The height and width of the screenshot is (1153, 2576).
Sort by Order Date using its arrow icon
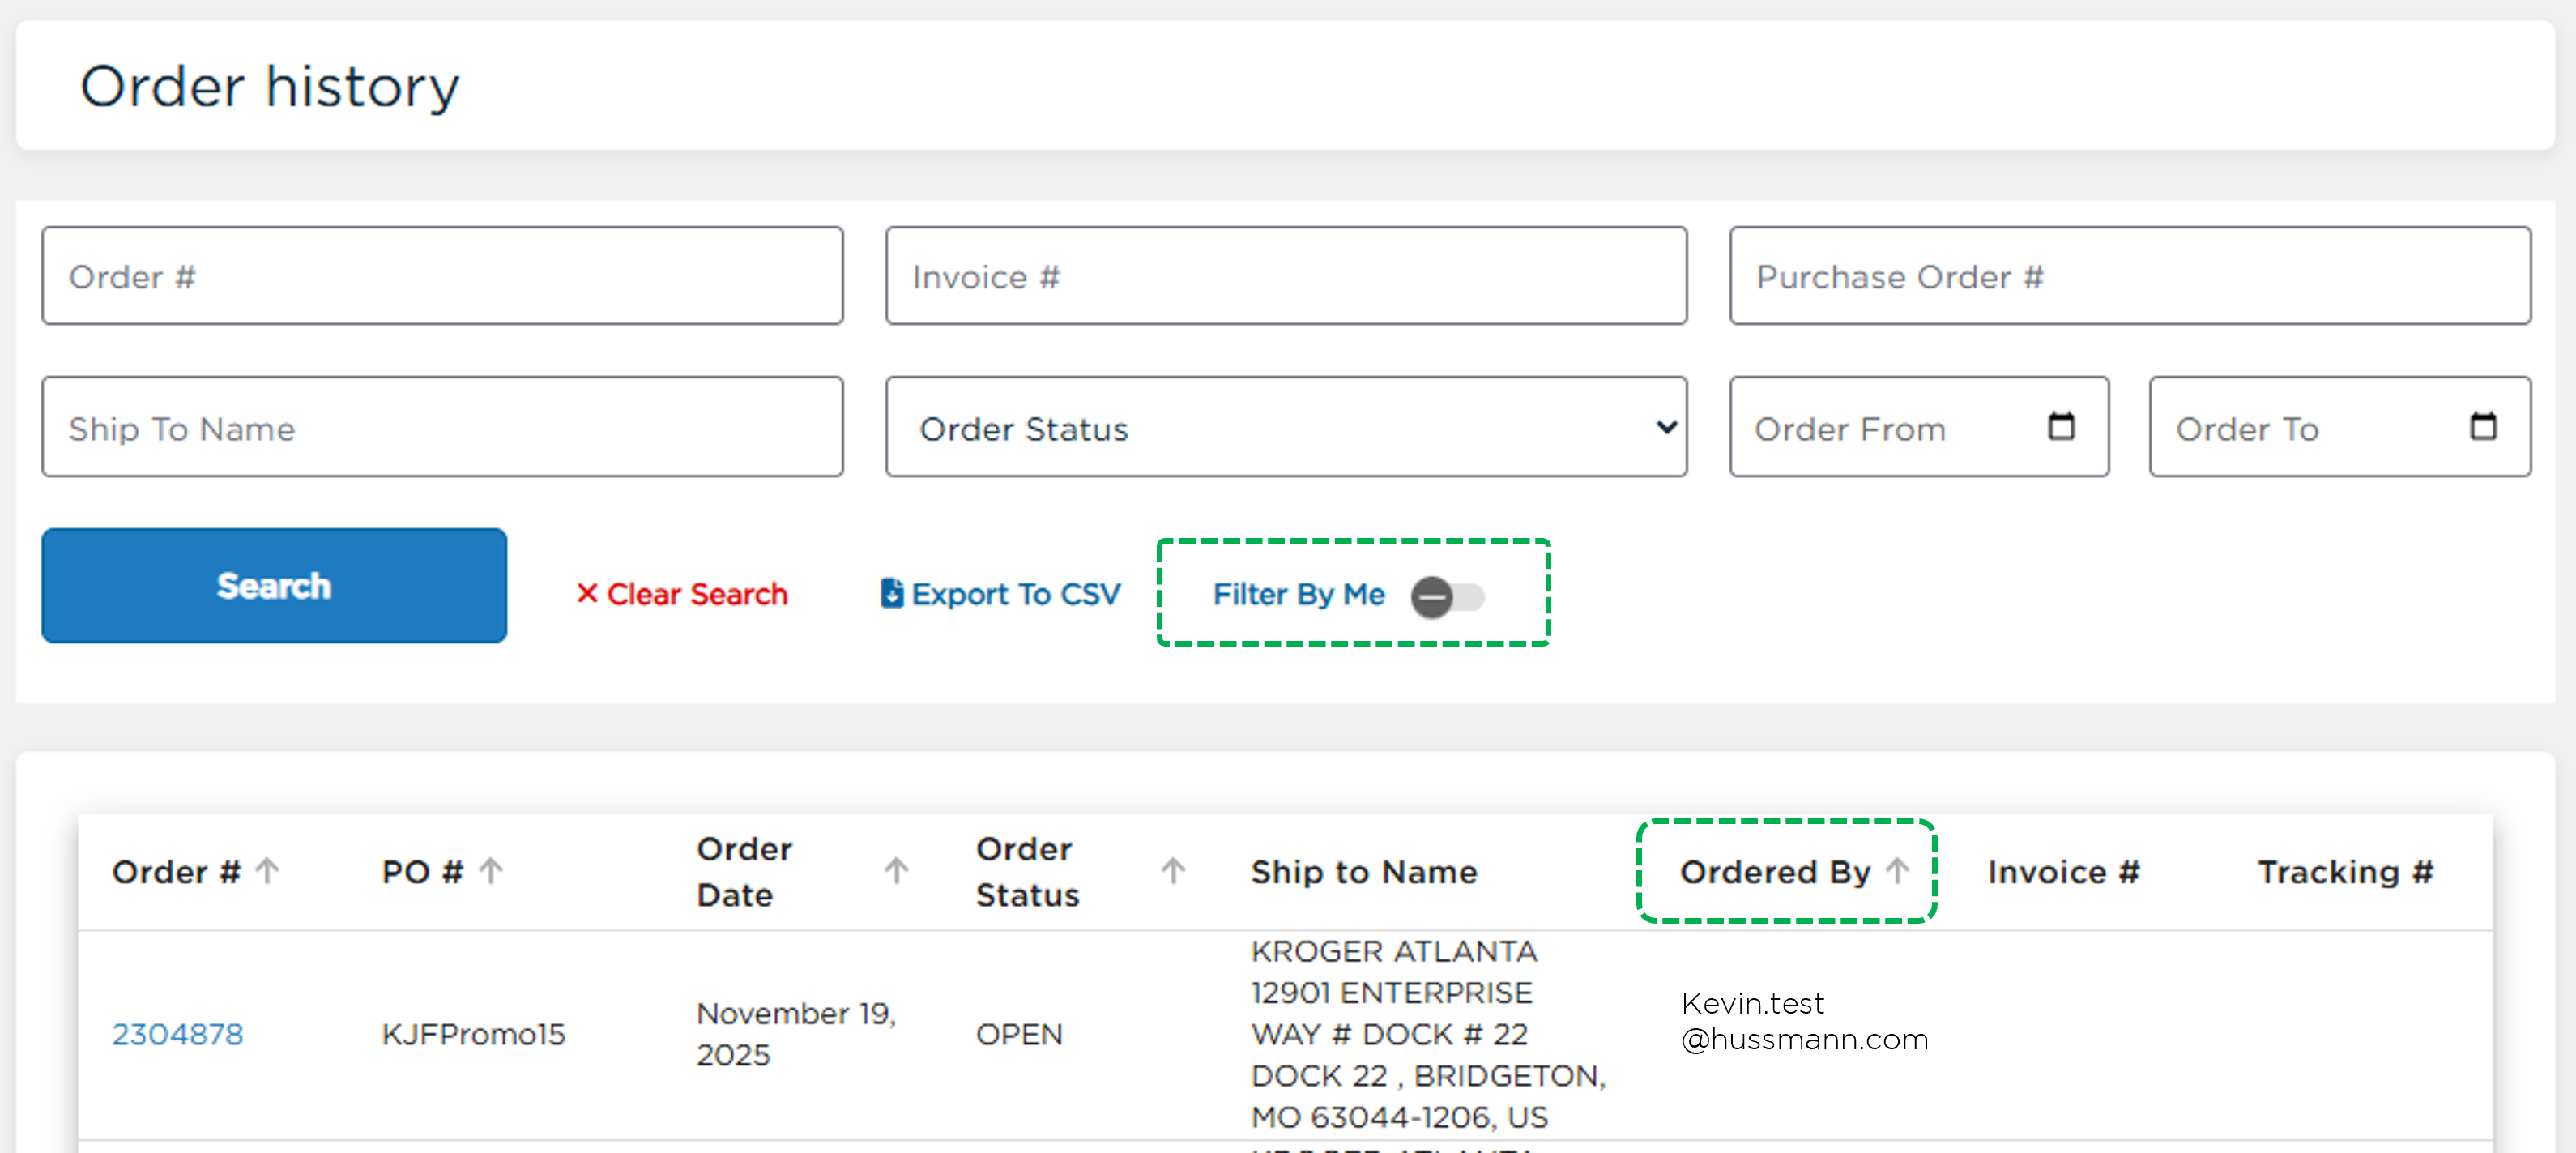[895, 870]
